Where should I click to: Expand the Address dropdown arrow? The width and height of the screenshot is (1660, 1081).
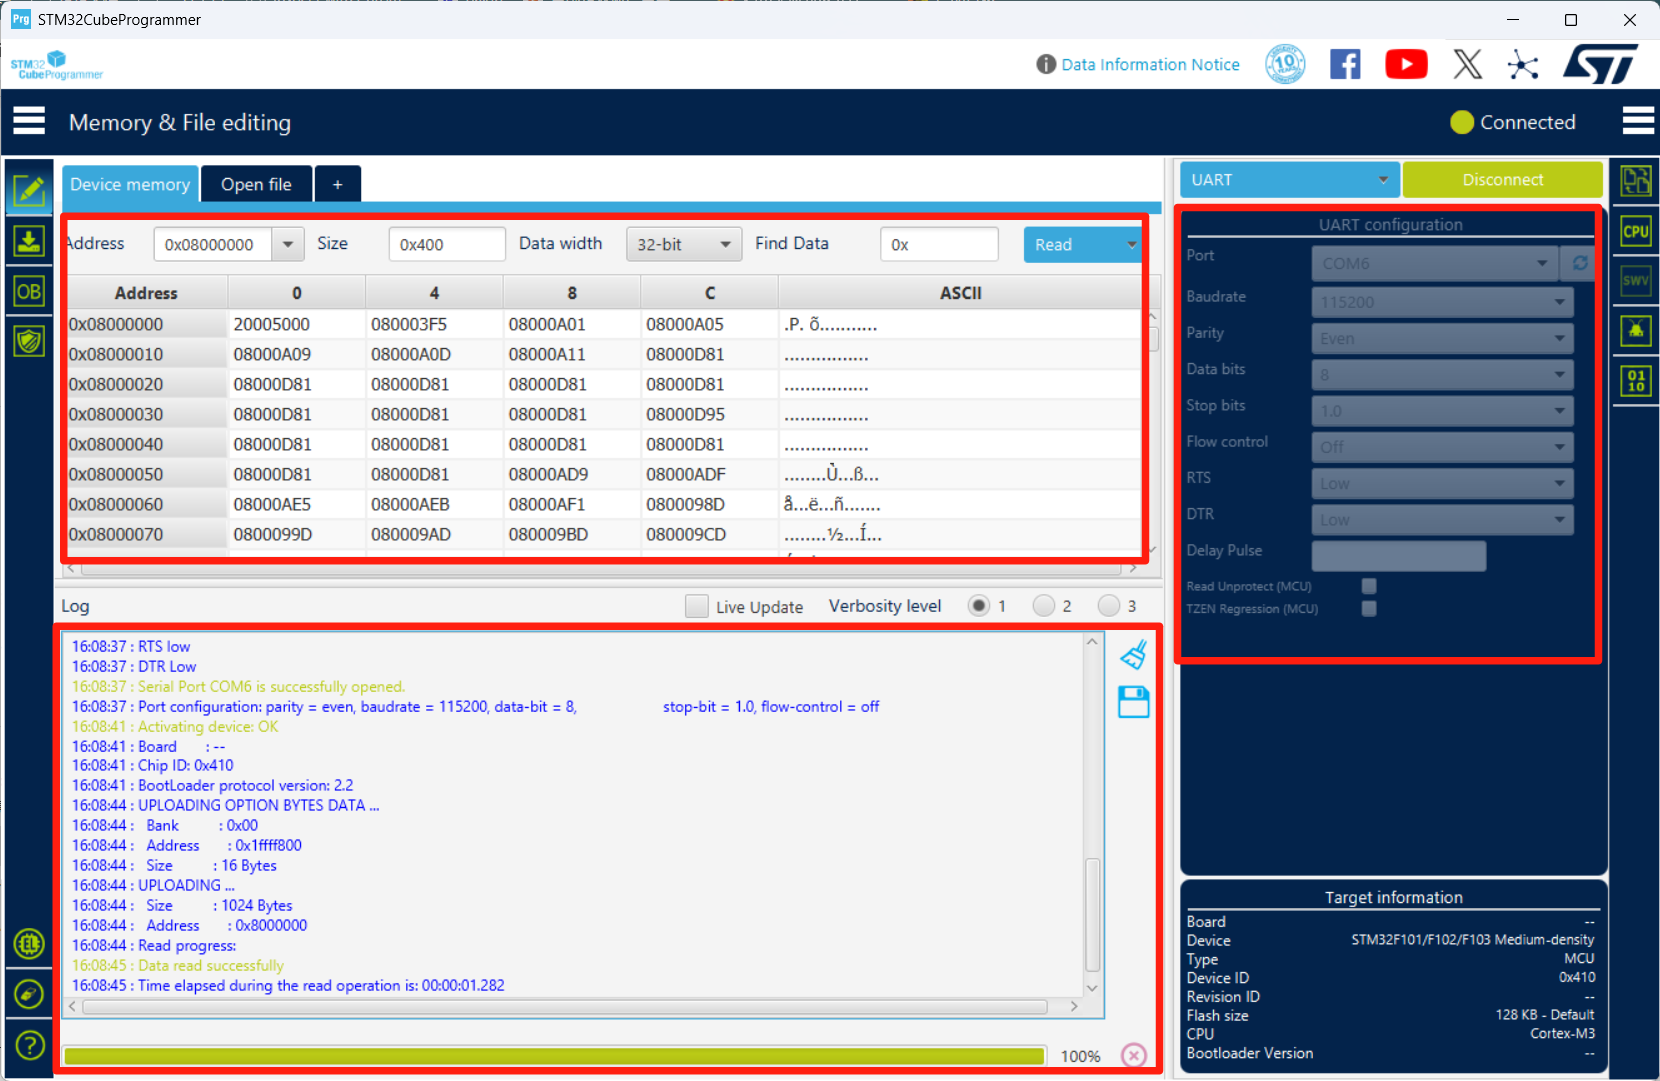click(288, 245)
